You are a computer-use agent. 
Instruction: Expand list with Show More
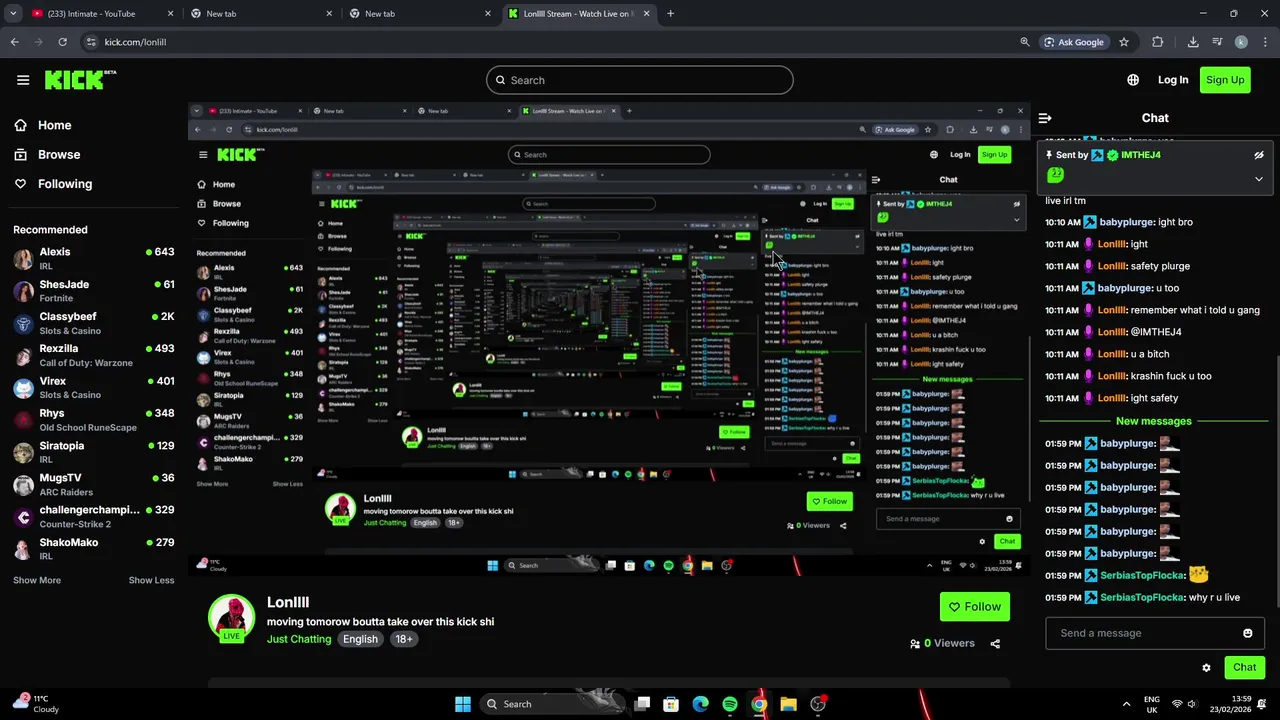point(37,580)
